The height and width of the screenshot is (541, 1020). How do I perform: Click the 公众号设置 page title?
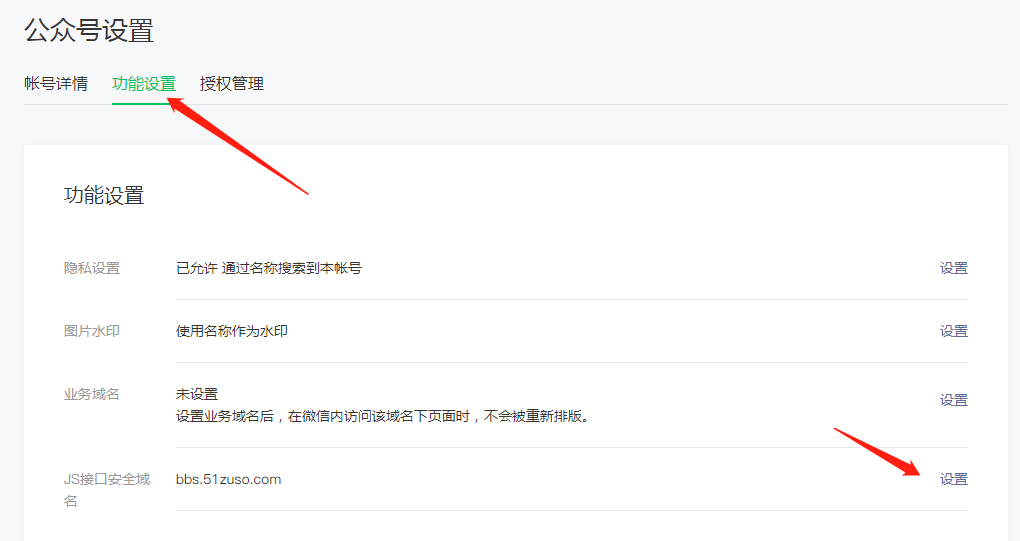point(89,31)
